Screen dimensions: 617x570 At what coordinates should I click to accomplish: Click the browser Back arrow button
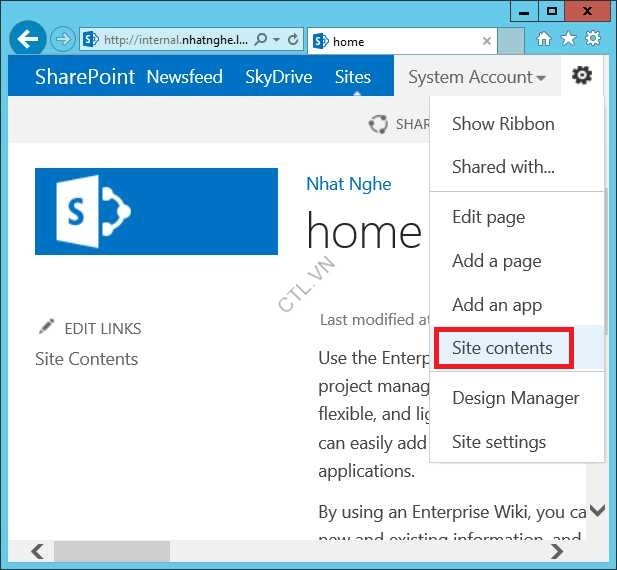(28, 39)
